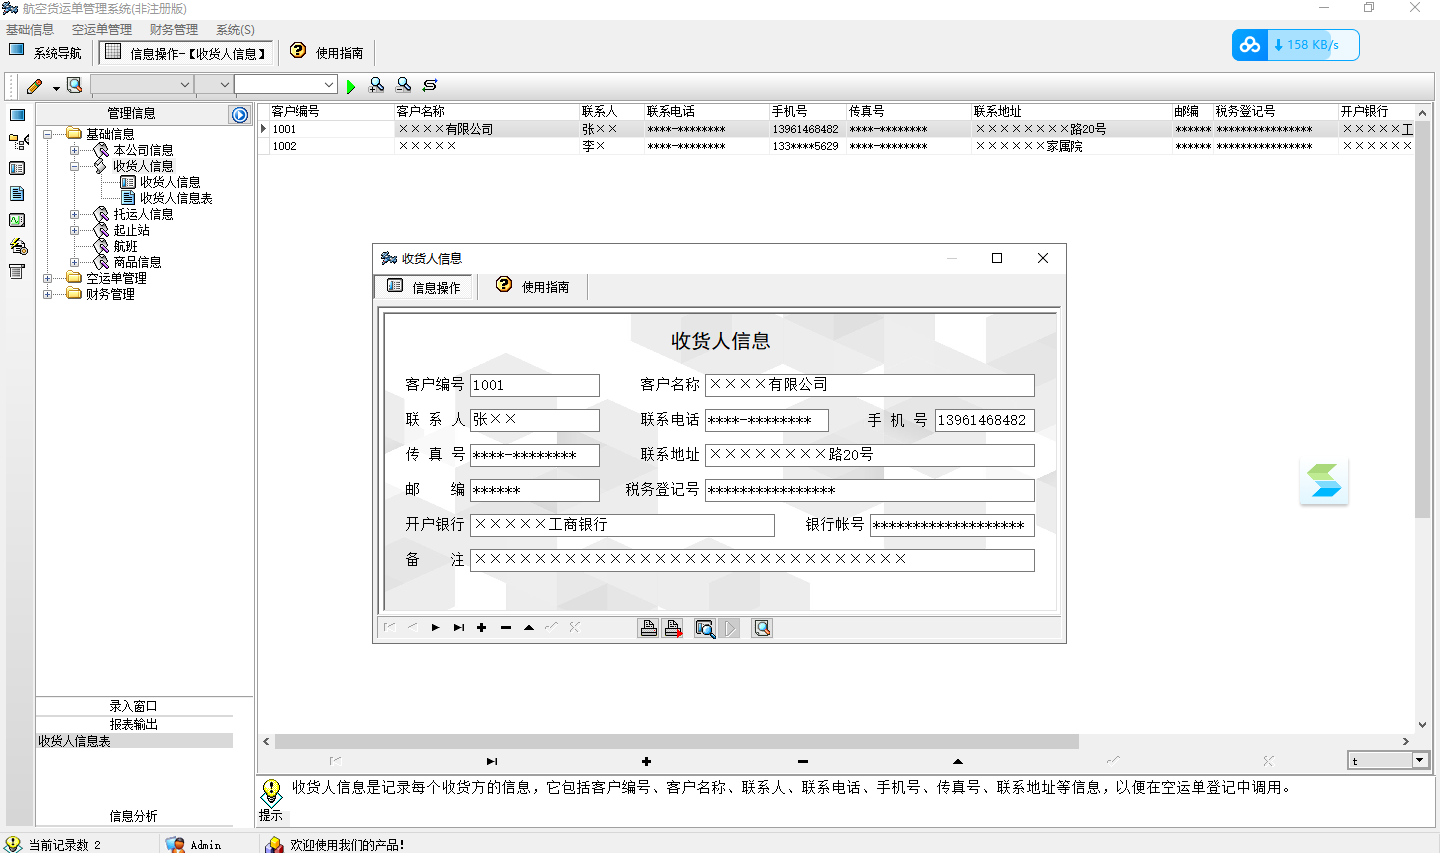The height and width of the screenshot is (853, 1440).
Task: Collapse the 收货人信息 tree node
Action: point(74,166)
